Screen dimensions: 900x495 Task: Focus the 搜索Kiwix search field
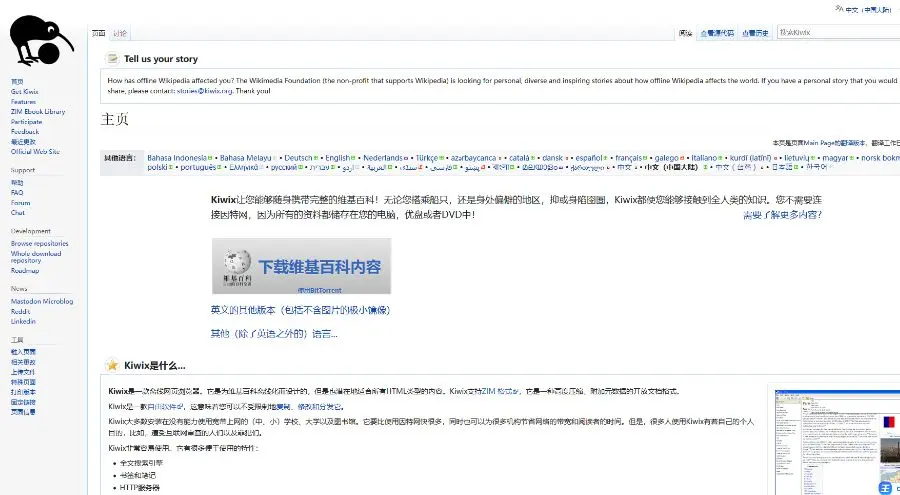(x=838, y=33)
